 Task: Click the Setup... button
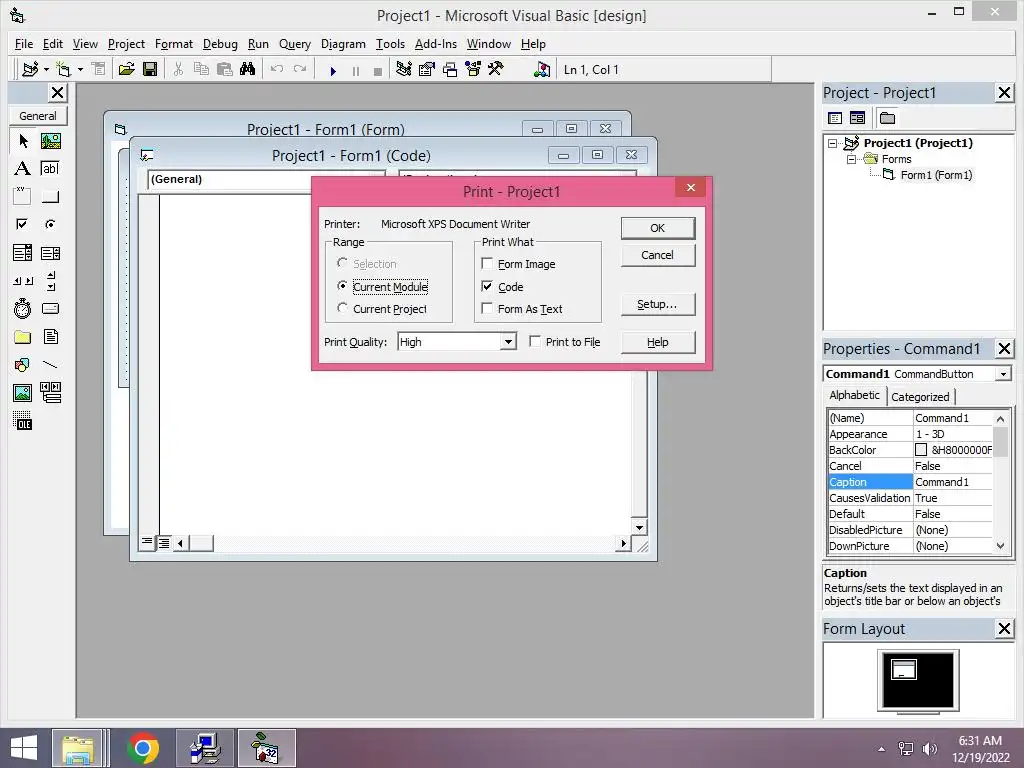[658, 304]
